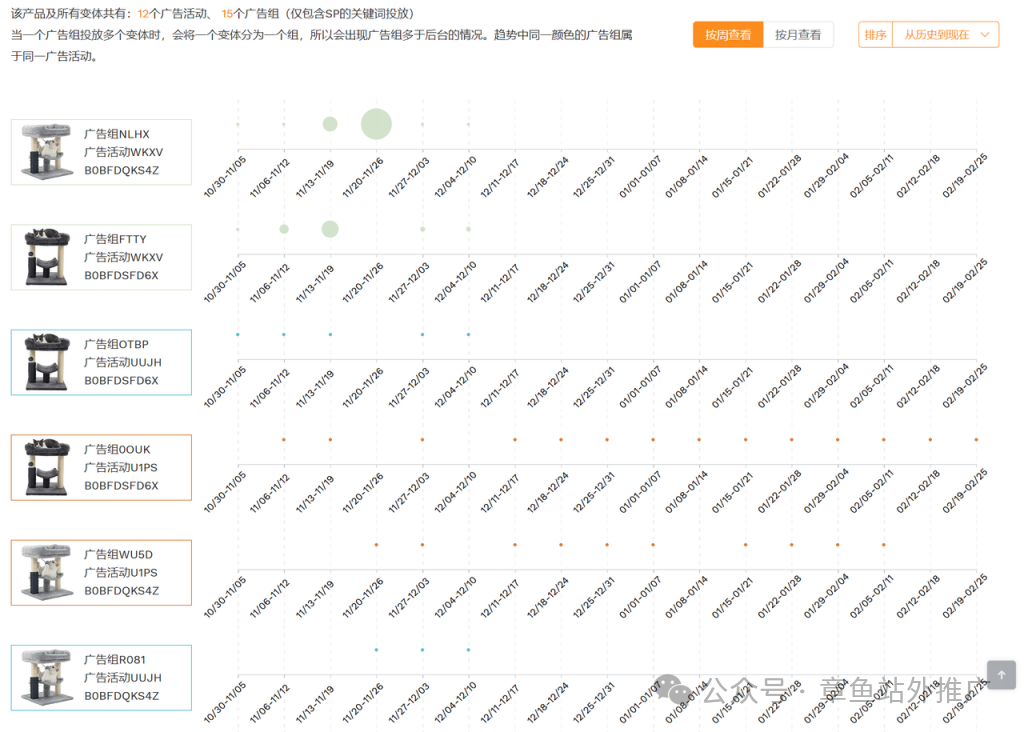Screen dimensions: 1024x732
Task: Click the text 广告组0OUK
Action: click(117, 449)
